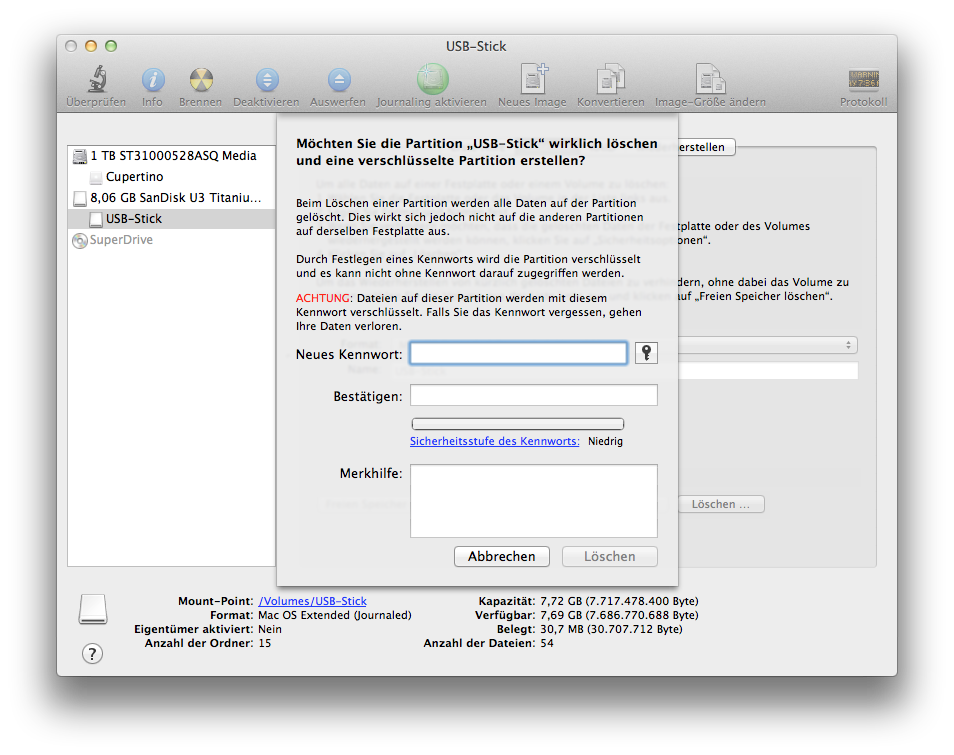
Task: Focus the Bestätigen password field
Action: coord(534,395)
